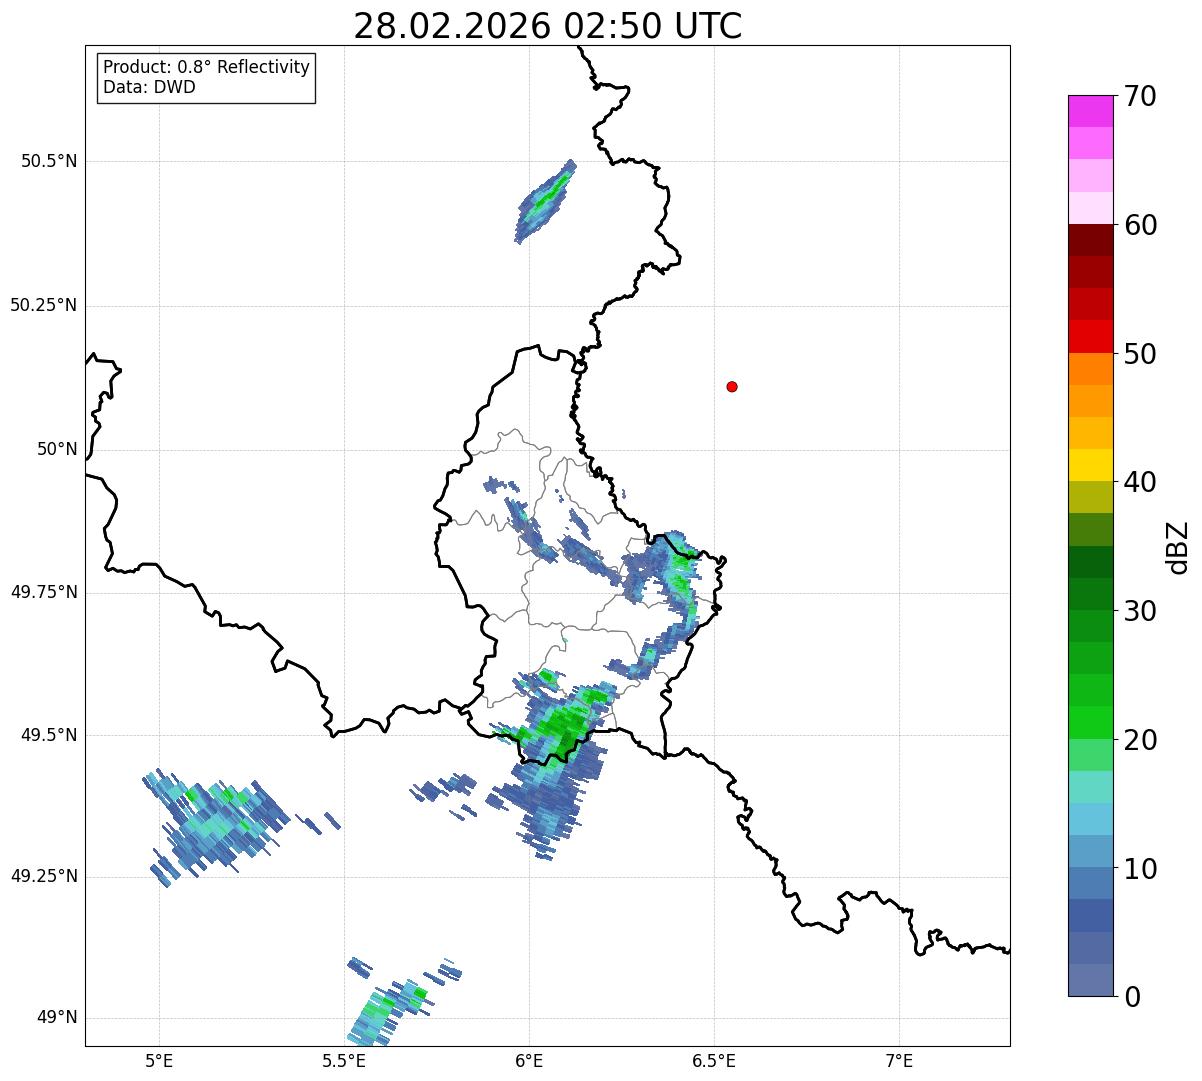The width and height of the screenshot is (1202, 1081).
Task: Click the latitude label "49°N"
Action: (57, 1018)
